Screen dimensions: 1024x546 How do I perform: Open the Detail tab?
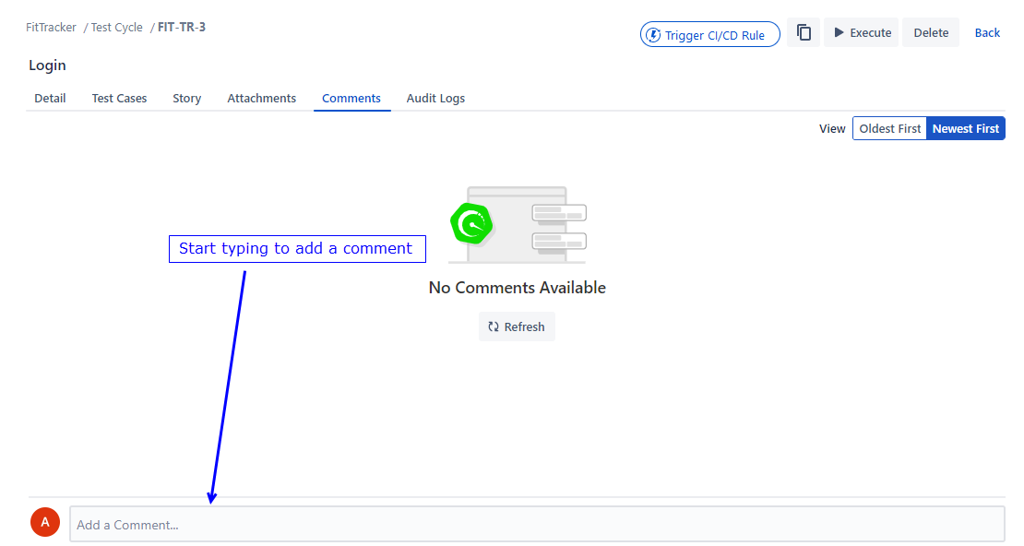pos(50,98)
